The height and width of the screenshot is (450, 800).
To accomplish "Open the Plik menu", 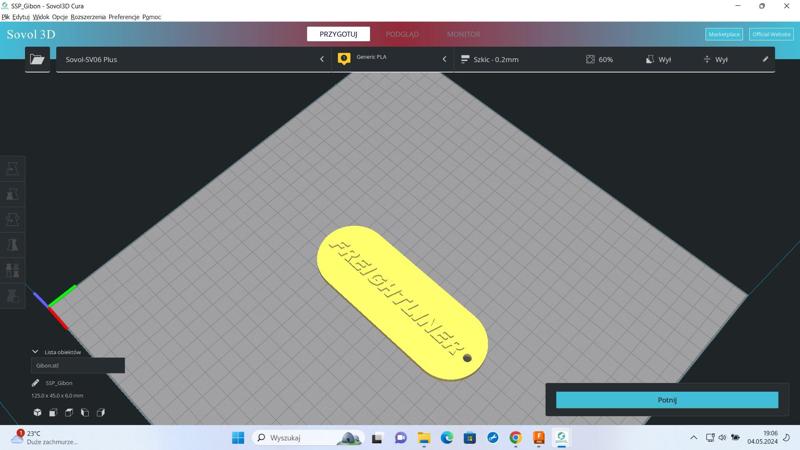I will [x=6, y=17].
